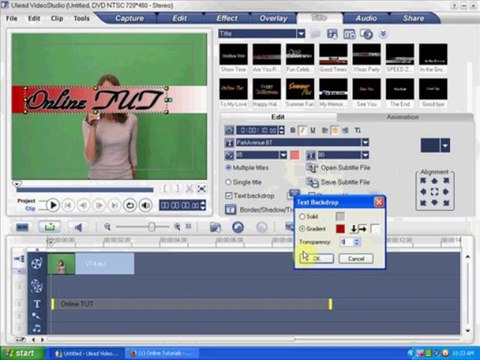Switch to audio view speaker icon

click(78, 227)
